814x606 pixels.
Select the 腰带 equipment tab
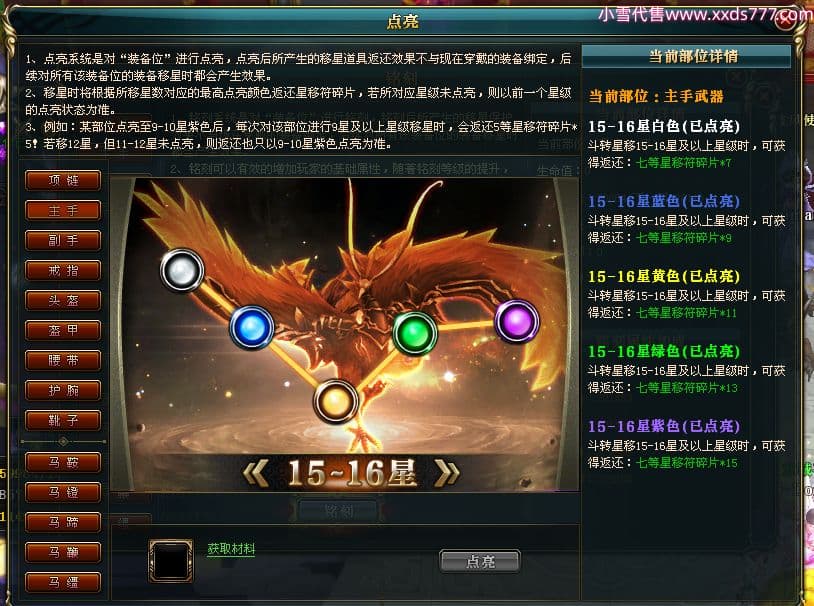(63, 360)
